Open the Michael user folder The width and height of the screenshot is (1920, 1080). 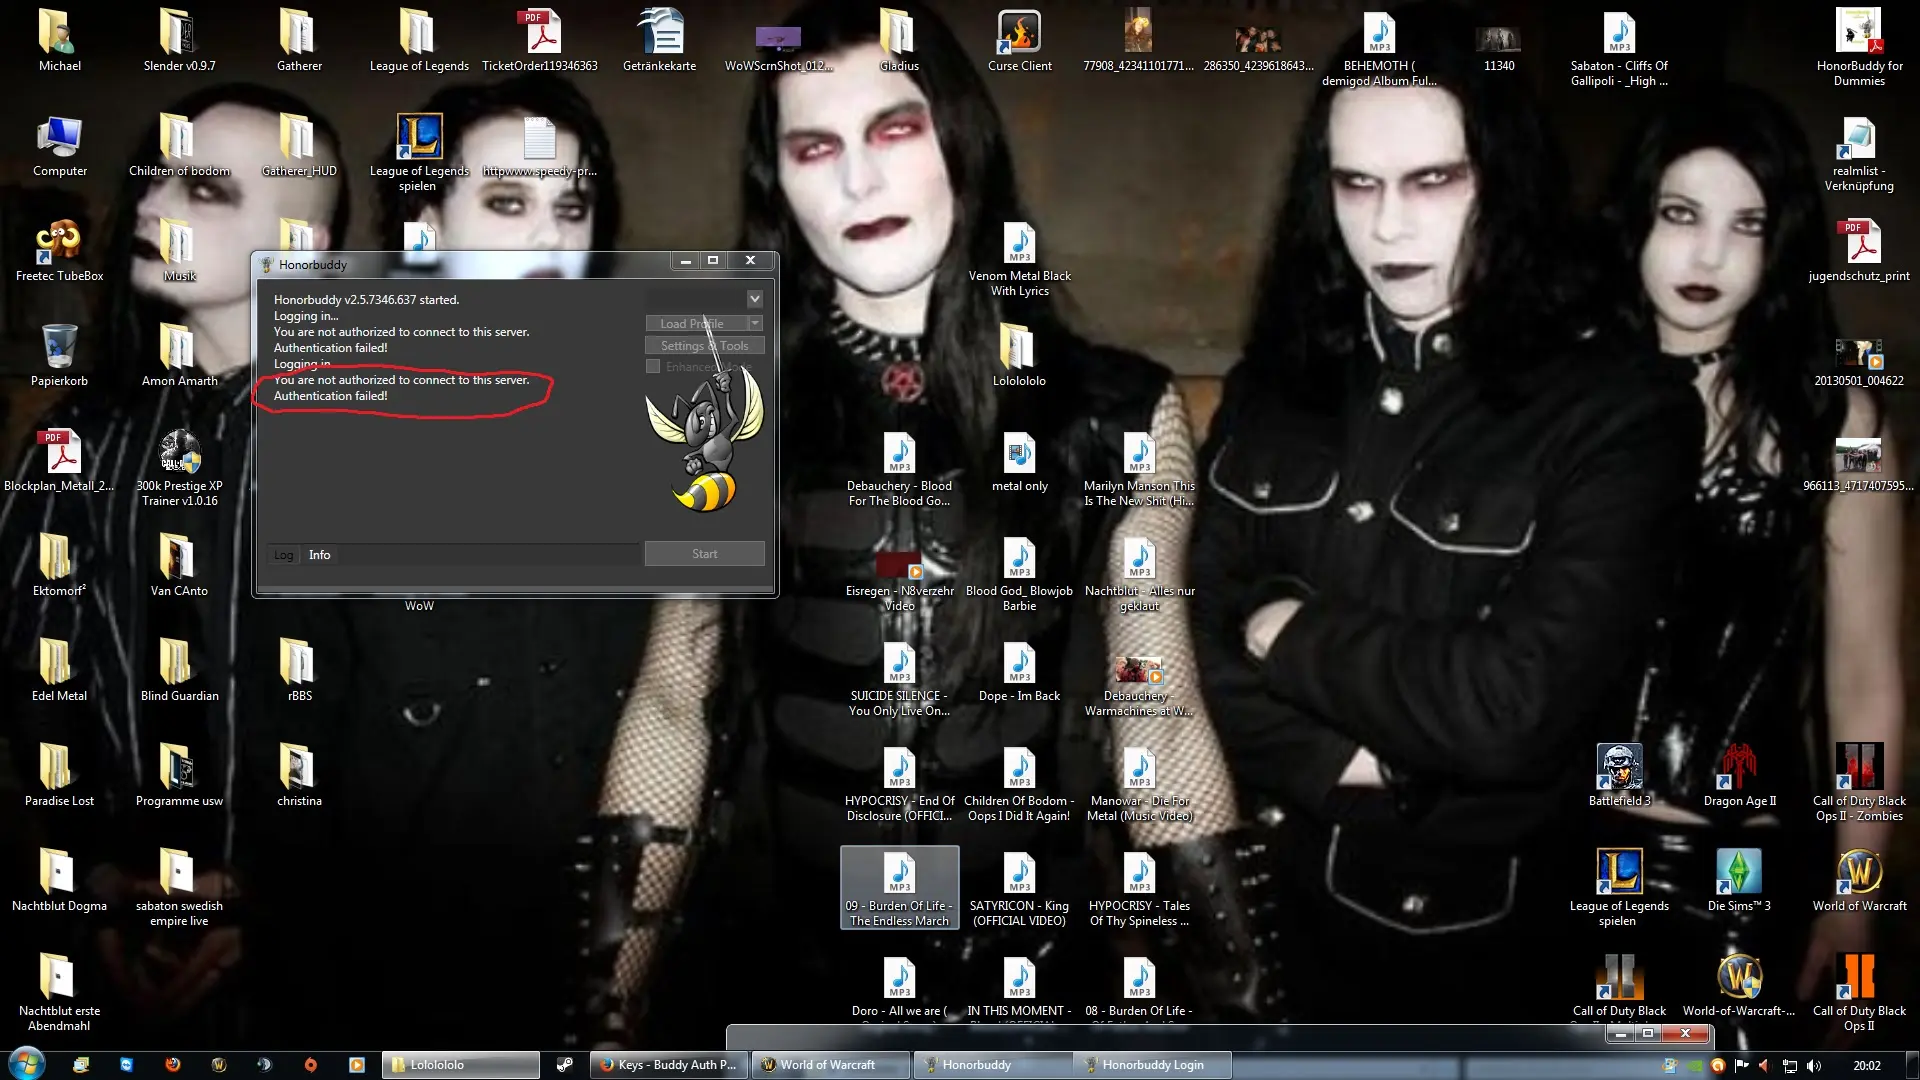coord(59,41)
